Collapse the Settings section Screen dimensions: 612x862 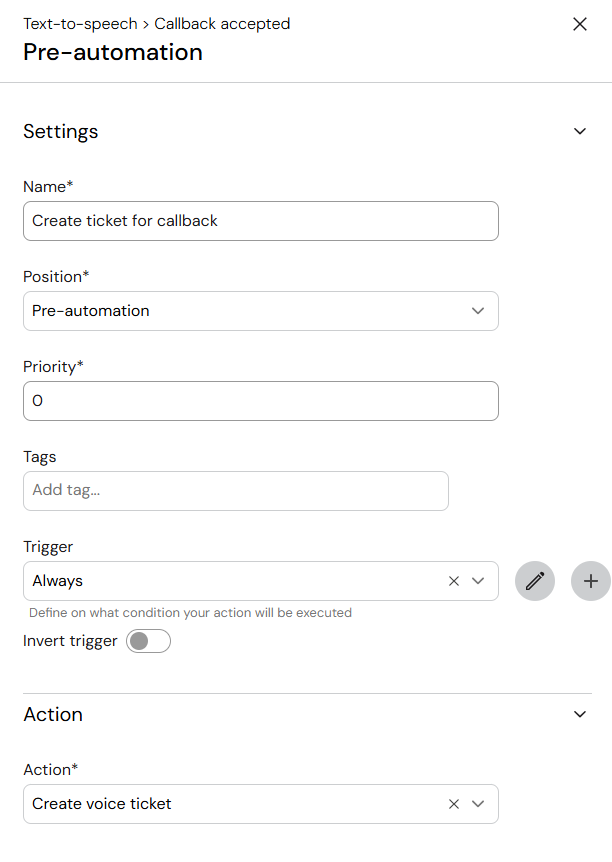pyautogui.click(x=580, y=131)
